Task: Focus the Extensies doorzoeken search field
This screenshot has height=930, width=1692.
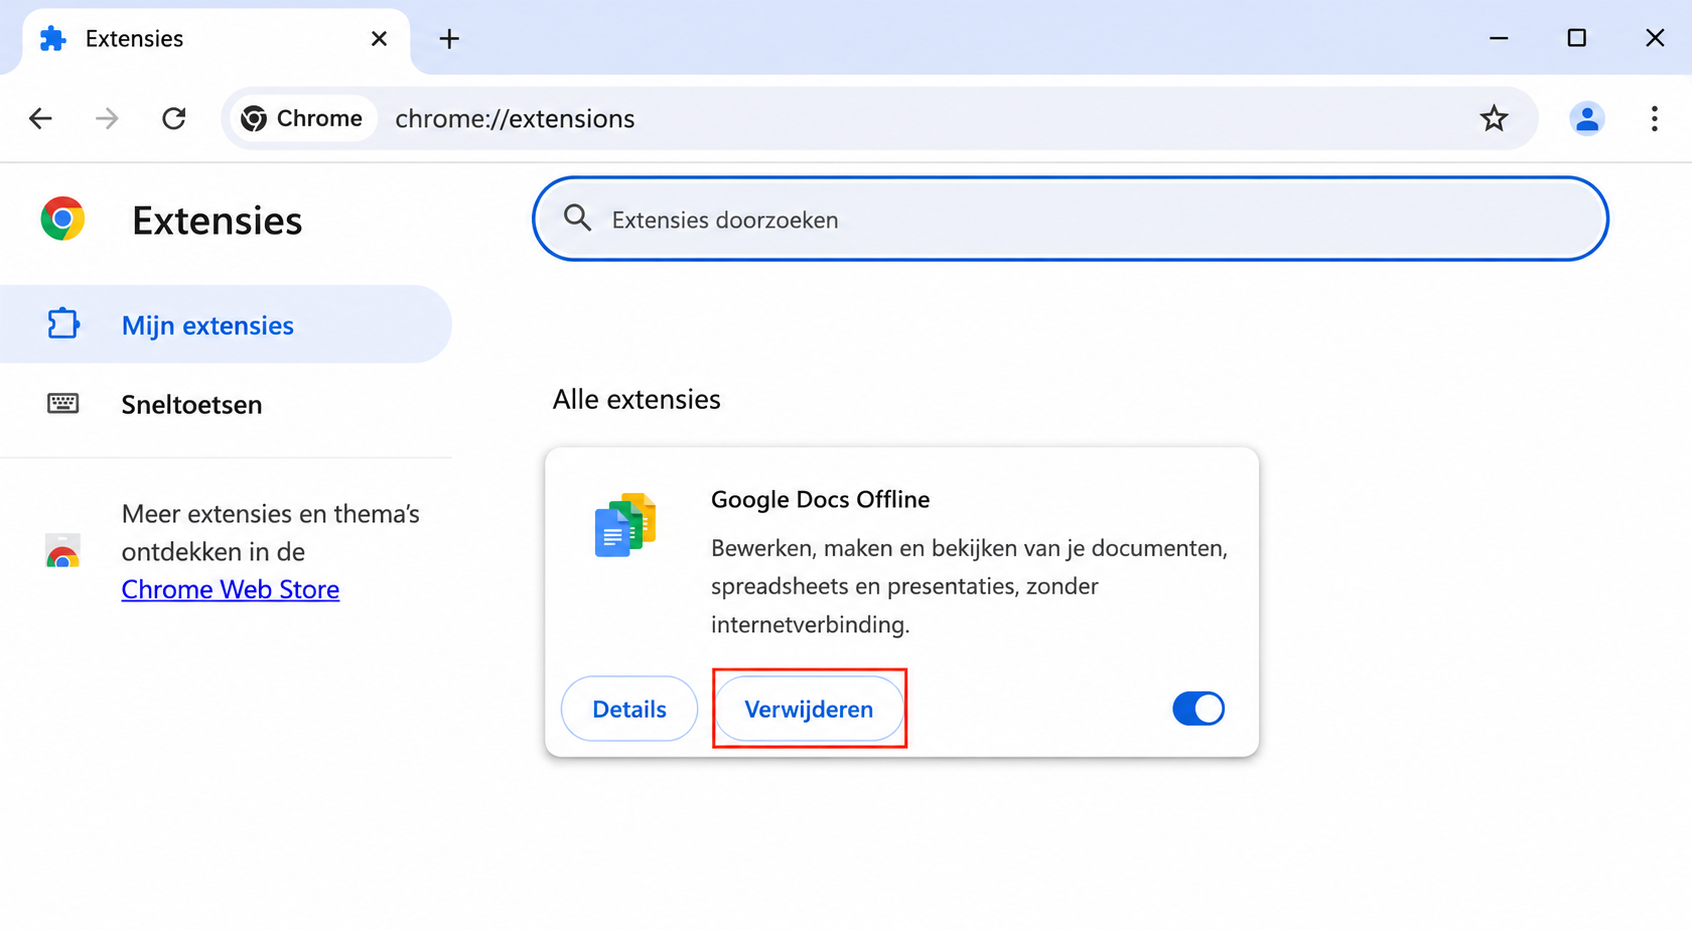Action: pyautogui.click(x=1070, y=219)
